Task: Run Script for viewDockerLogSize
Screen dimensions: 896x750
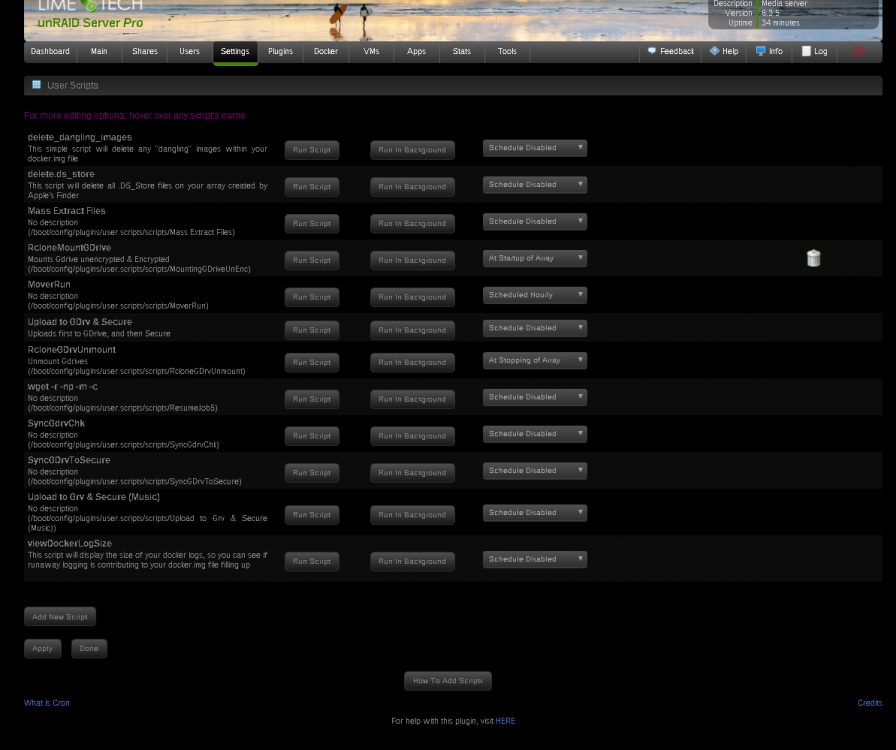Action: pos(312,561)
